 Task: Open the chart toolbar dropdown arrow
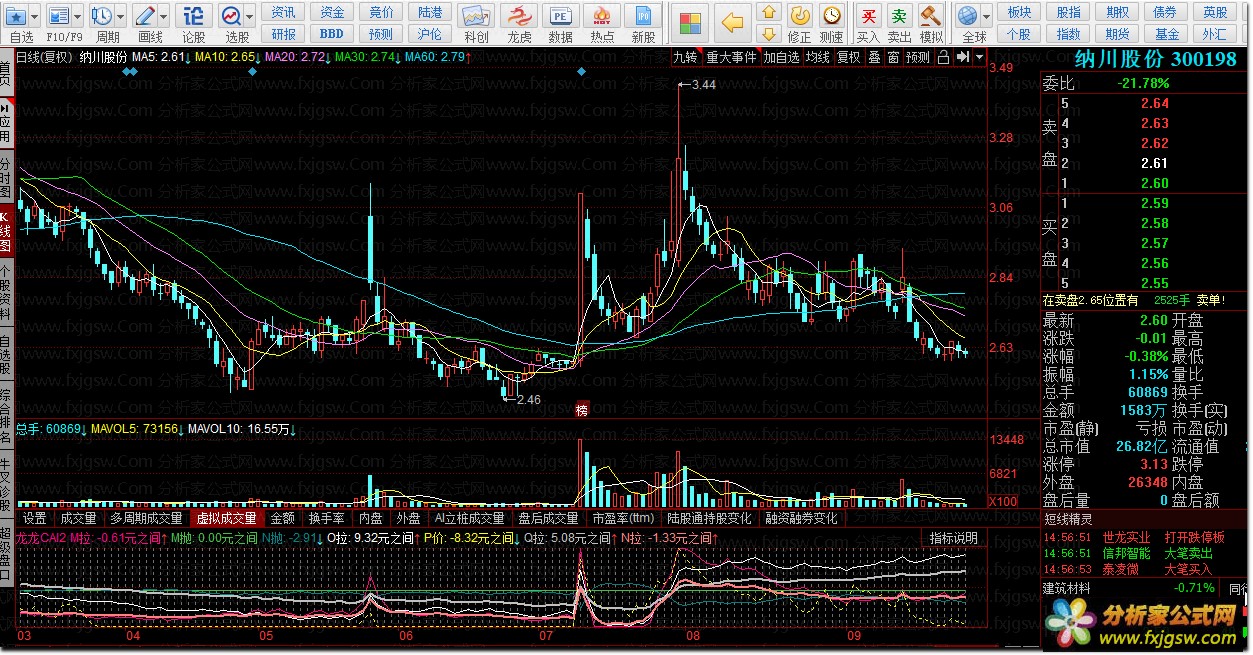click(x=979, y=57)
